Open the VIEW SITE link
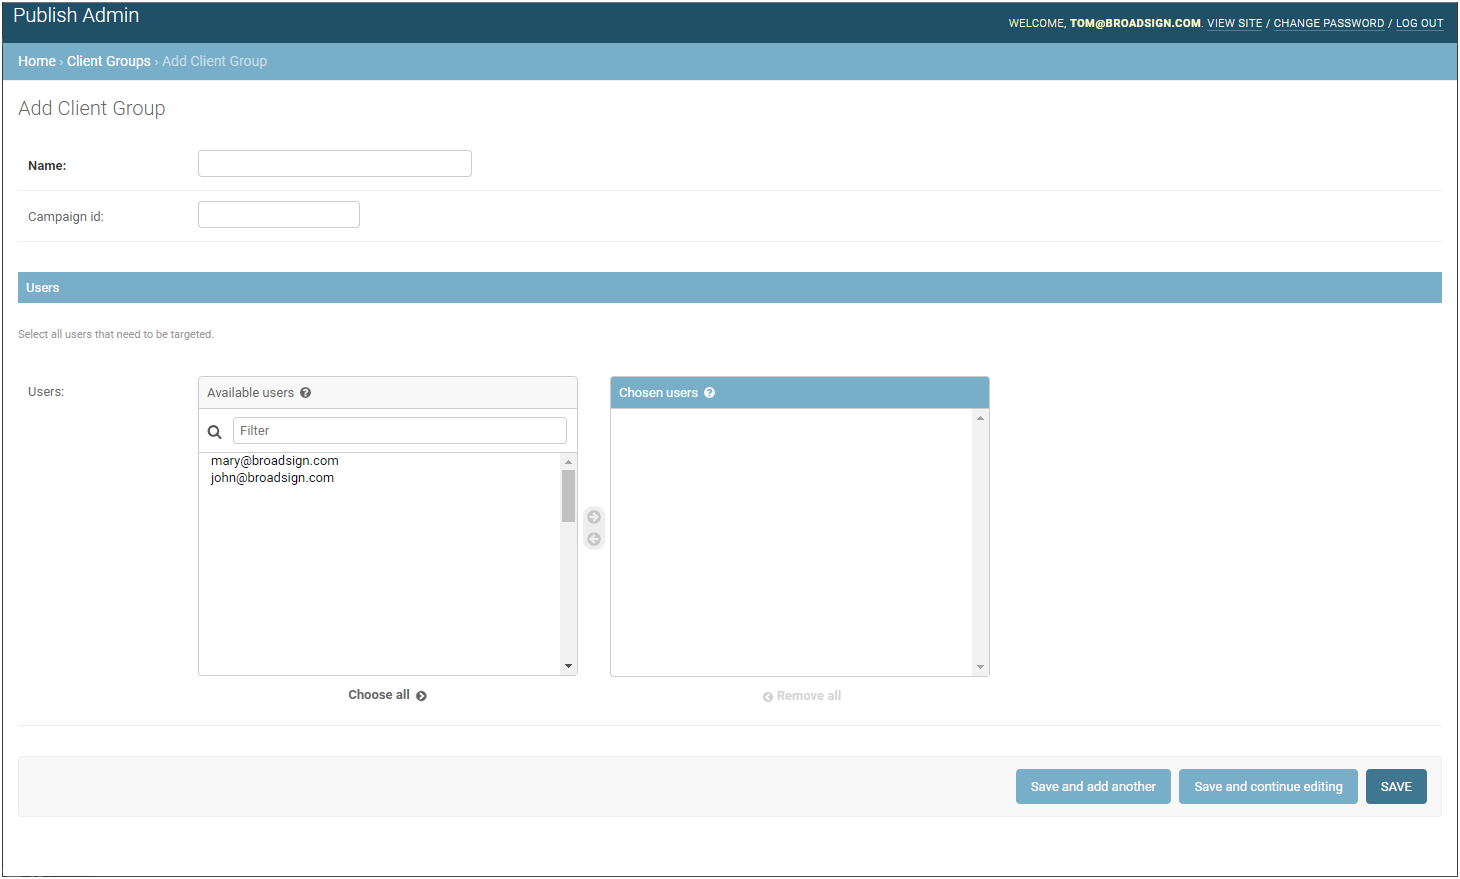Viewport: 1460px width, 879px height. [1235, 23]
